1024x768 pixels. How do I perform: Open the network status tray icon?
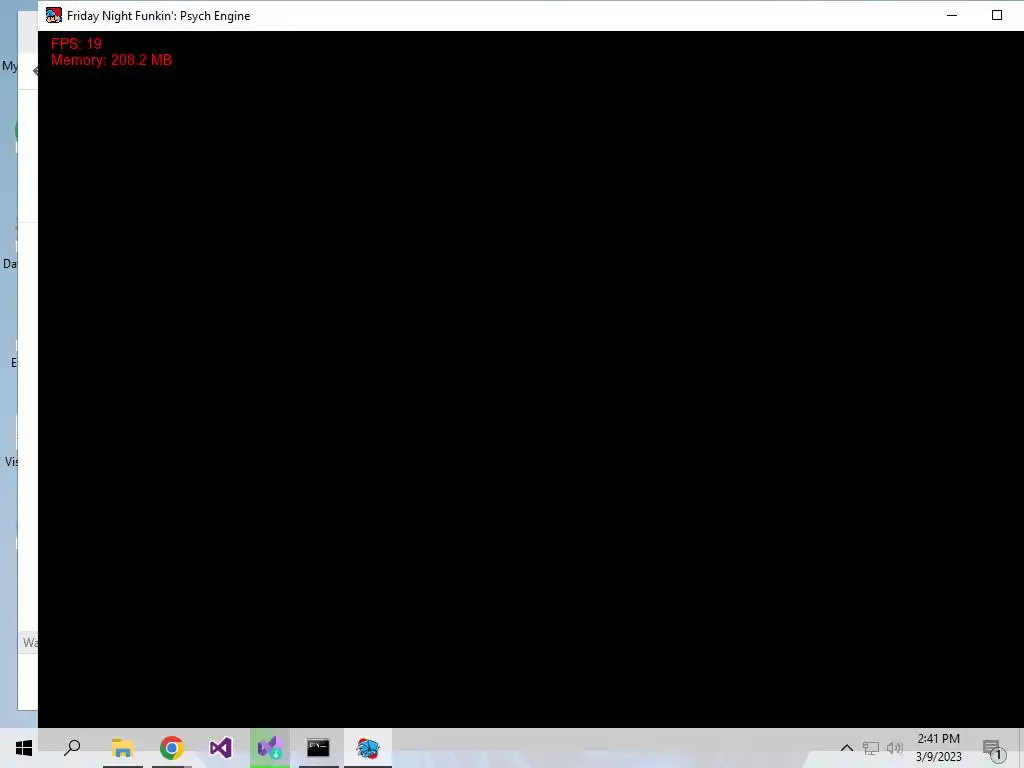coord(871,748)
